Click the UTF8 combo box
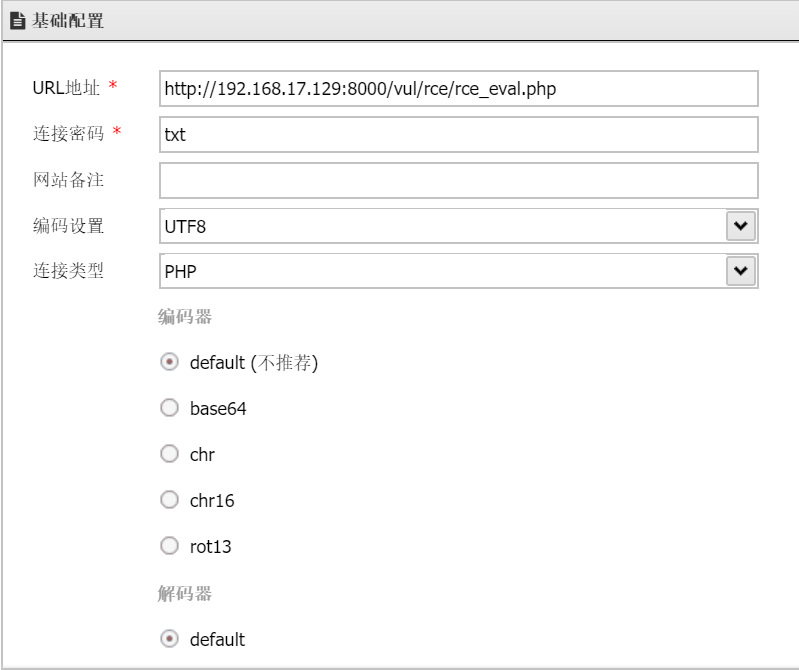 pyautogui.click(x=442, y=226)
